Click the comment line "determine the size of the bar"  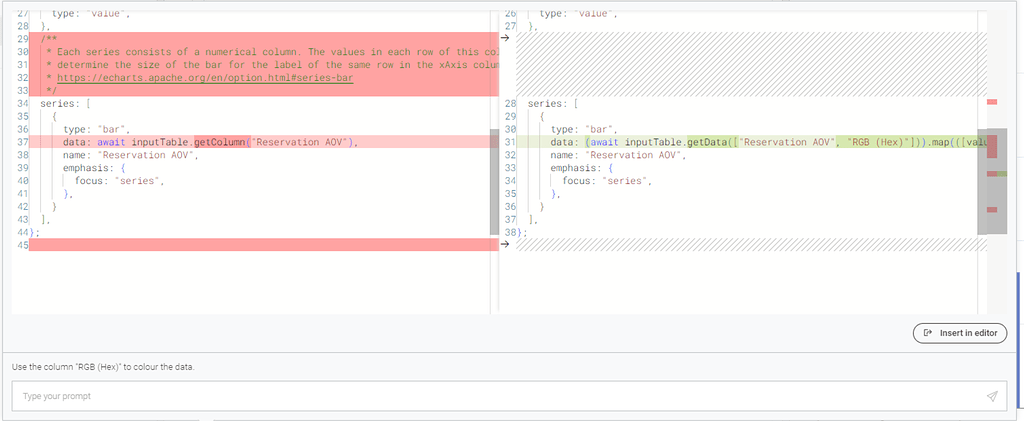(271, 65)
